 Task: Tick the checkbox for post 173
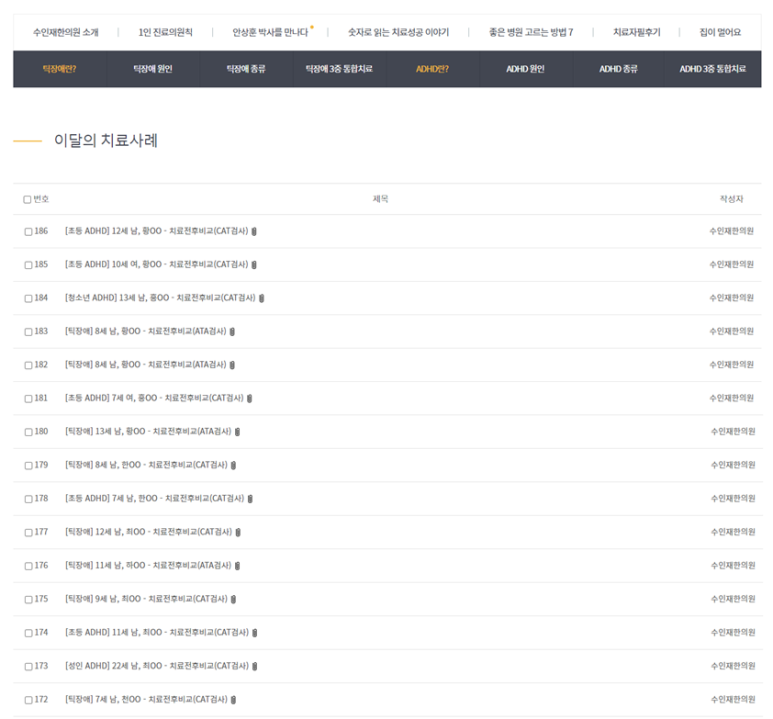click(x=28, y=667)
